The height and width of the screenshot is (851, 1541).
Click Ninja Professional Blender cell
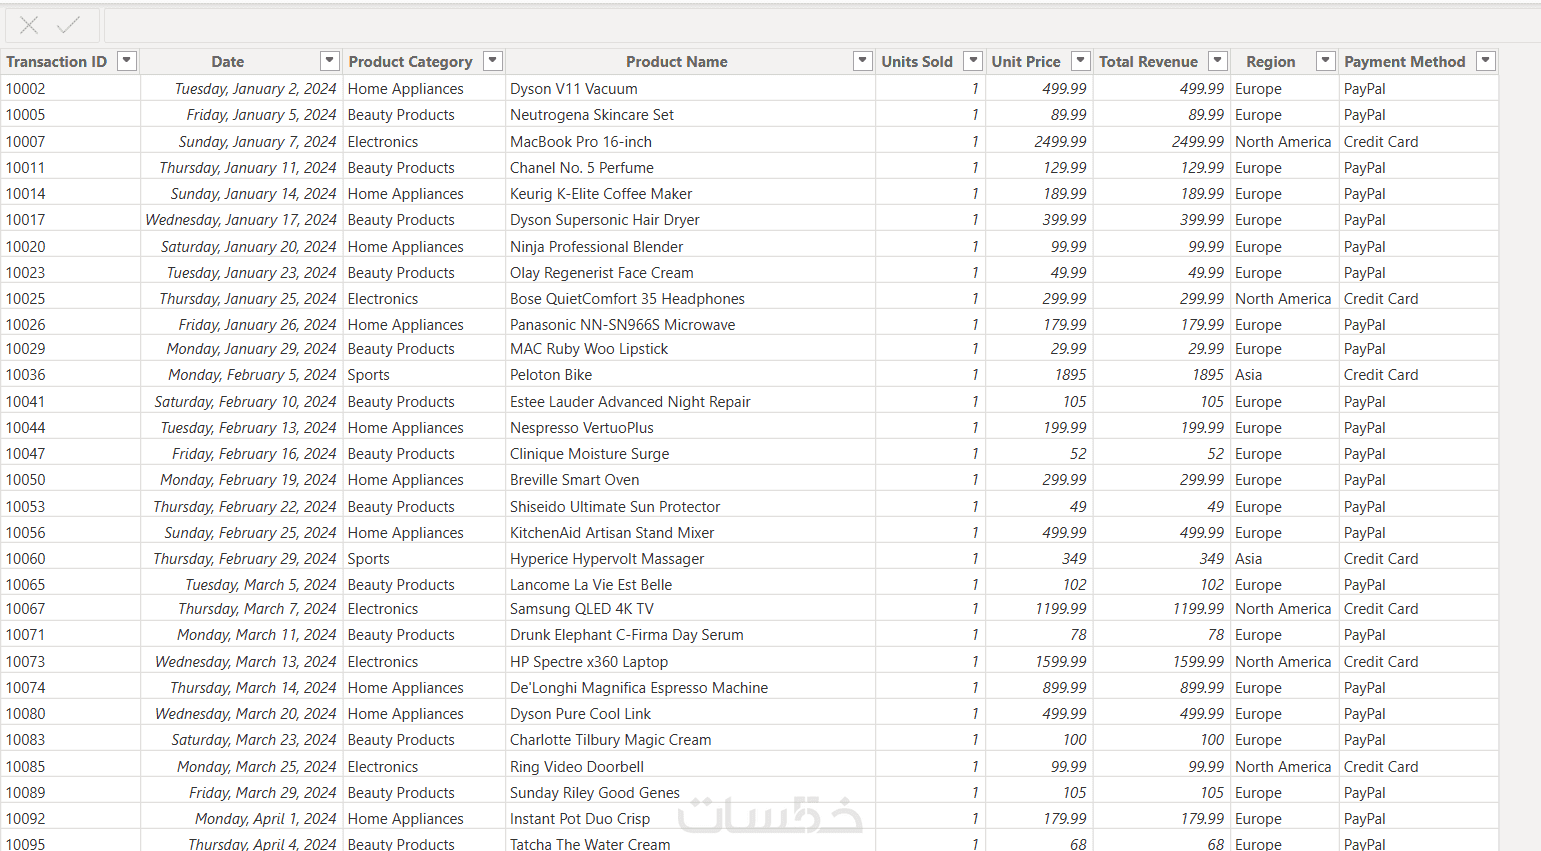(690, 247)
